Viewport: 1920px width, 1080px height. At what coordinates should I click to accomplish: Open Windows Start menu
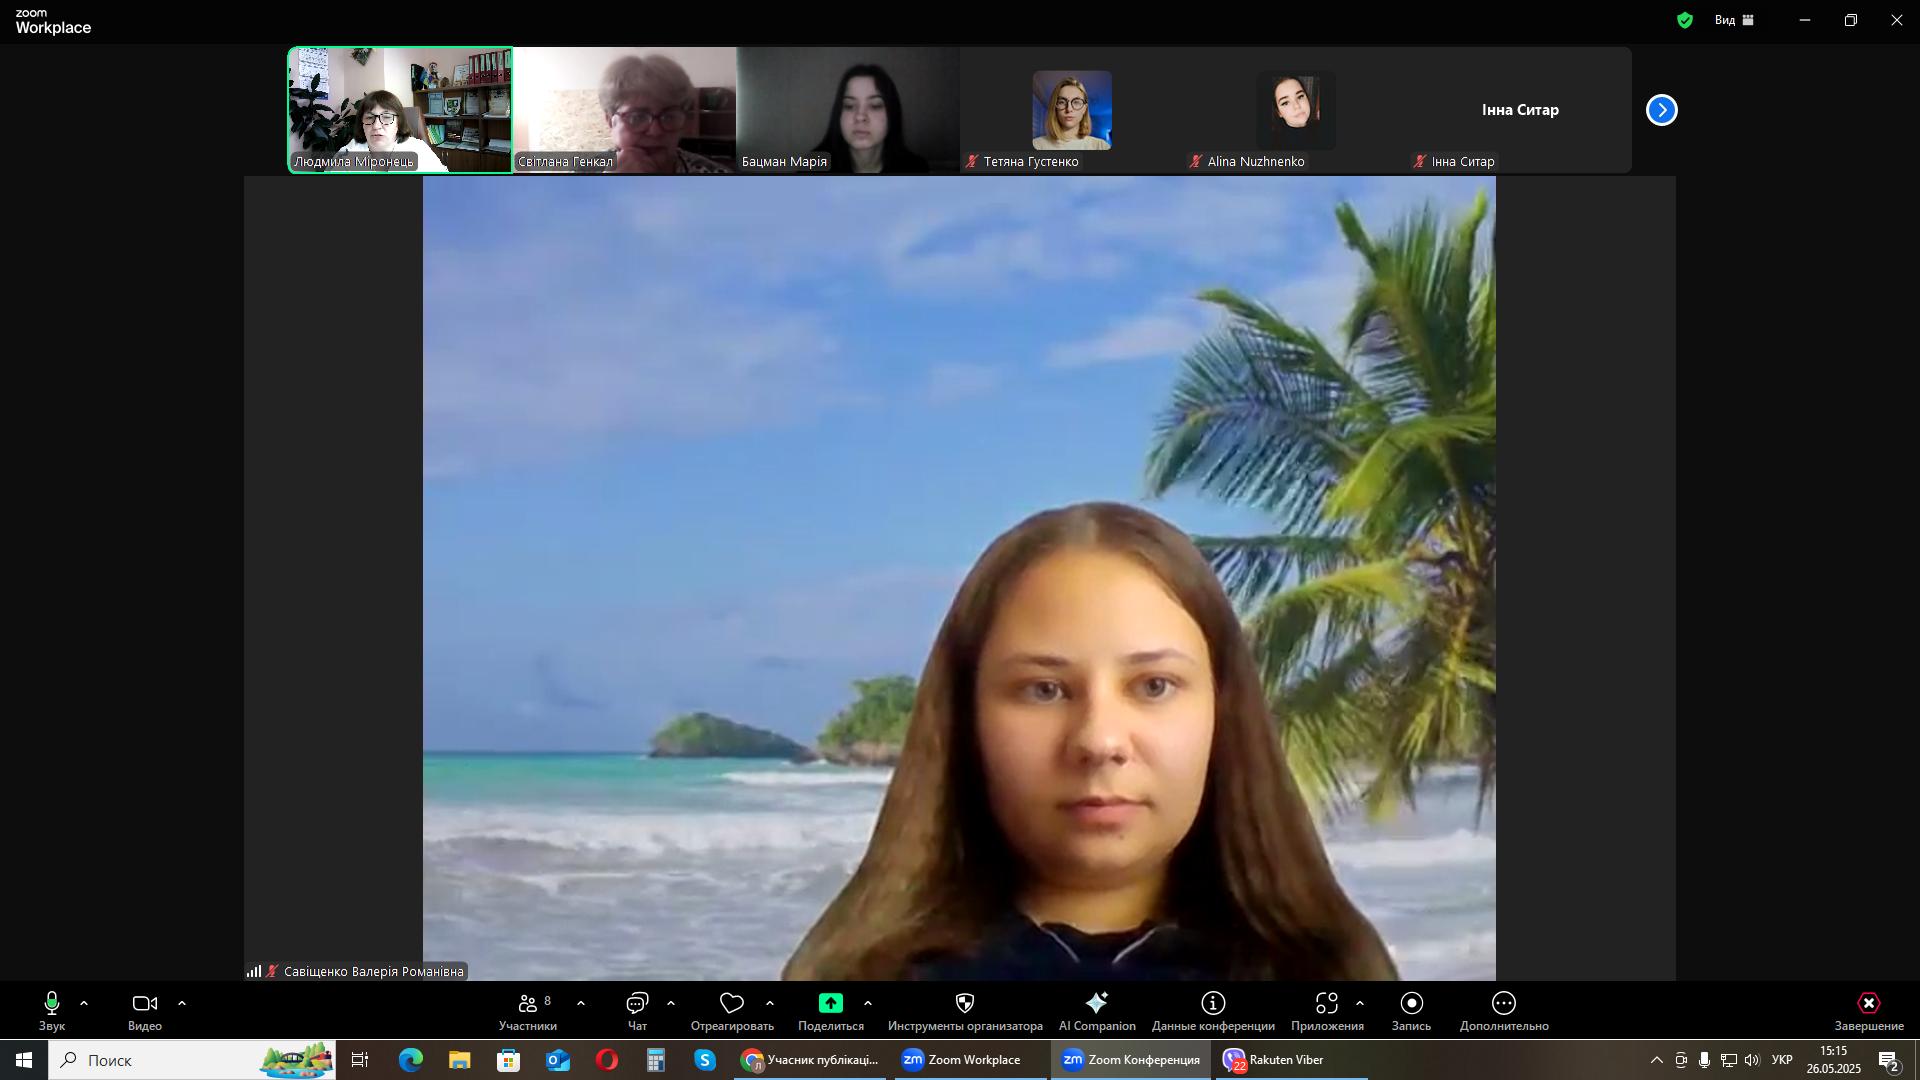(24, 1060)
